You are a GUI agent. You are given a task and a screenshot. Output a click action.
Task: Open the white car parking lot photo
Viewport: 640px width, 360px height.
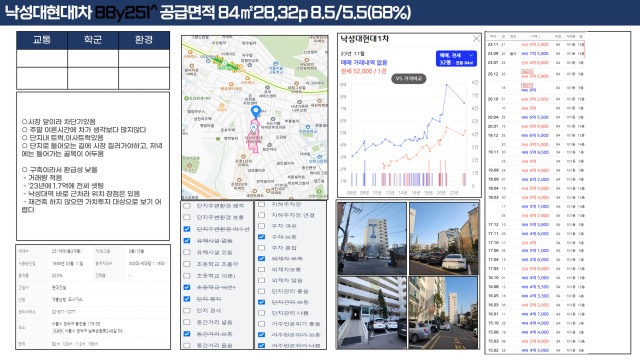[x=443, y=238]
